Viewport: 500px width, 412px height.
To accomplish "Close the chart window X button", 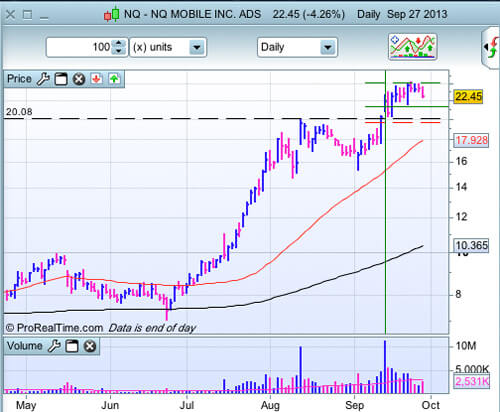I will coord(10,15).
